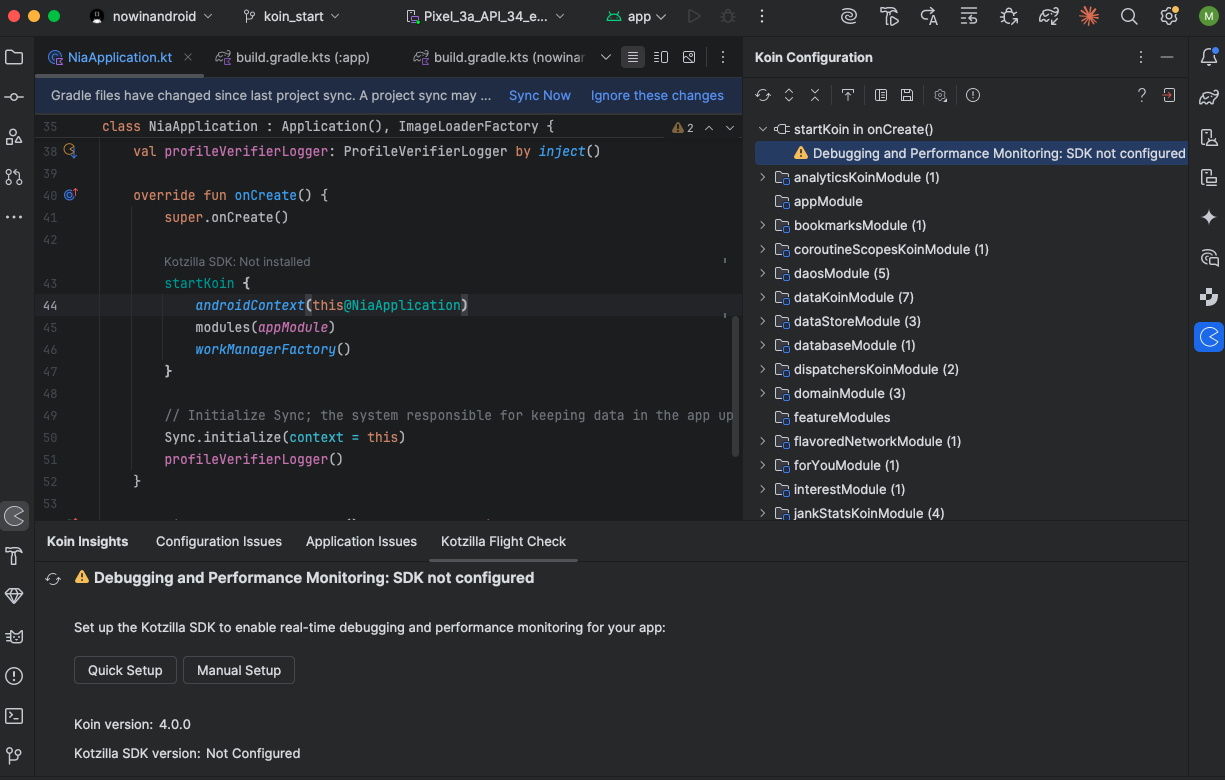Click Collapse All in Koin Configuration toolbar
This screenshot has height=780, width=1225.
[x=815, y=95]
